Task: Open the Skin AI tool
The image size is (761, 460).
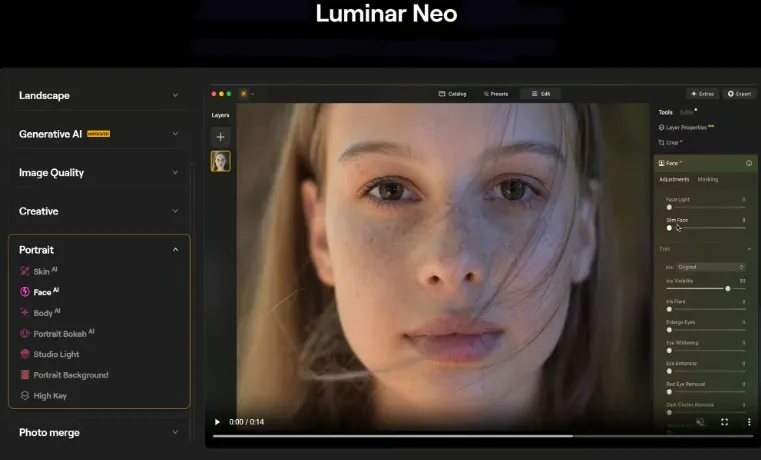Action: click(39, 271)
